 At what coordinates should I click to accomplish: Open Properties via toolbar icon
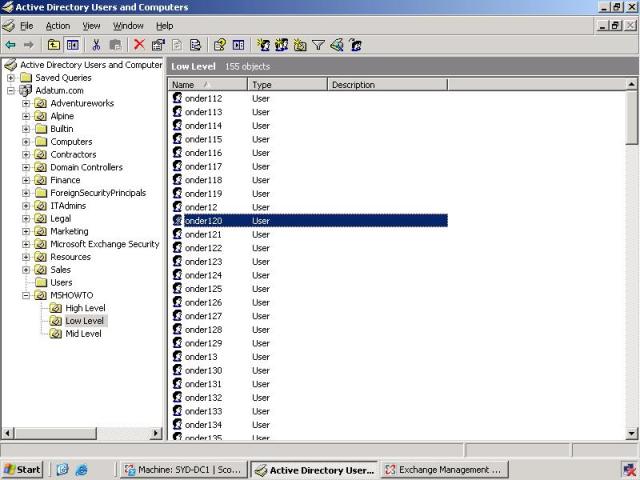click(x=158, y=45)
